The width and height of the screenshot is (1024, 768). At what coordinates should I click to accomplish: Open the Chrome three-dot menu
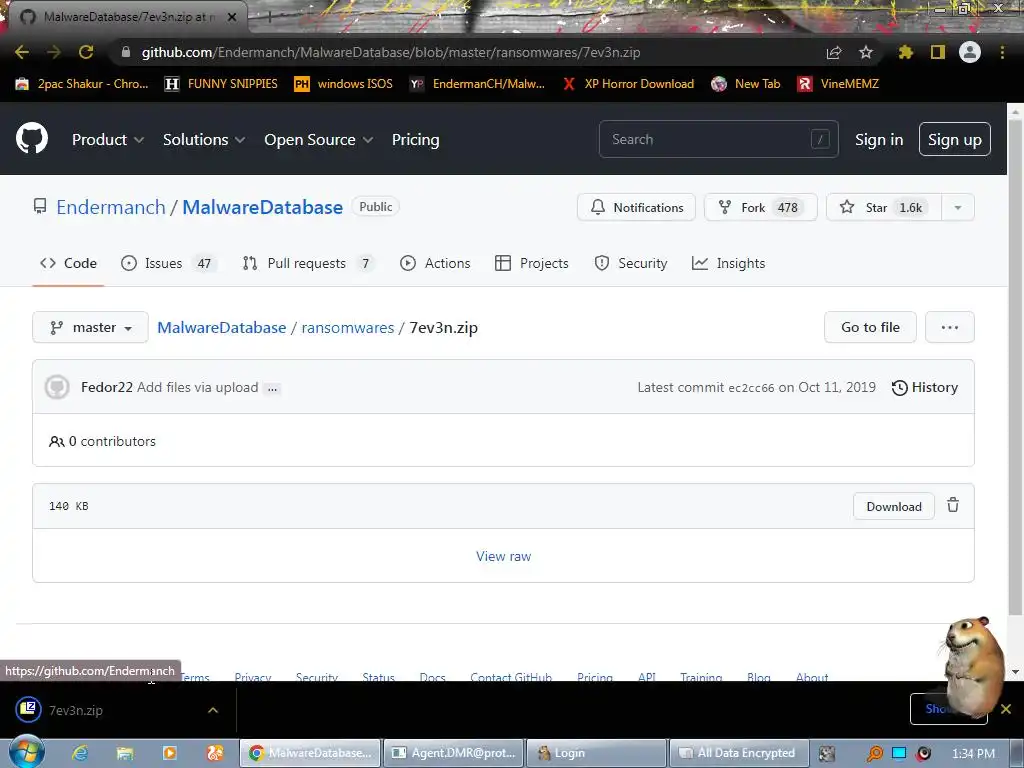coord(1002,52)
